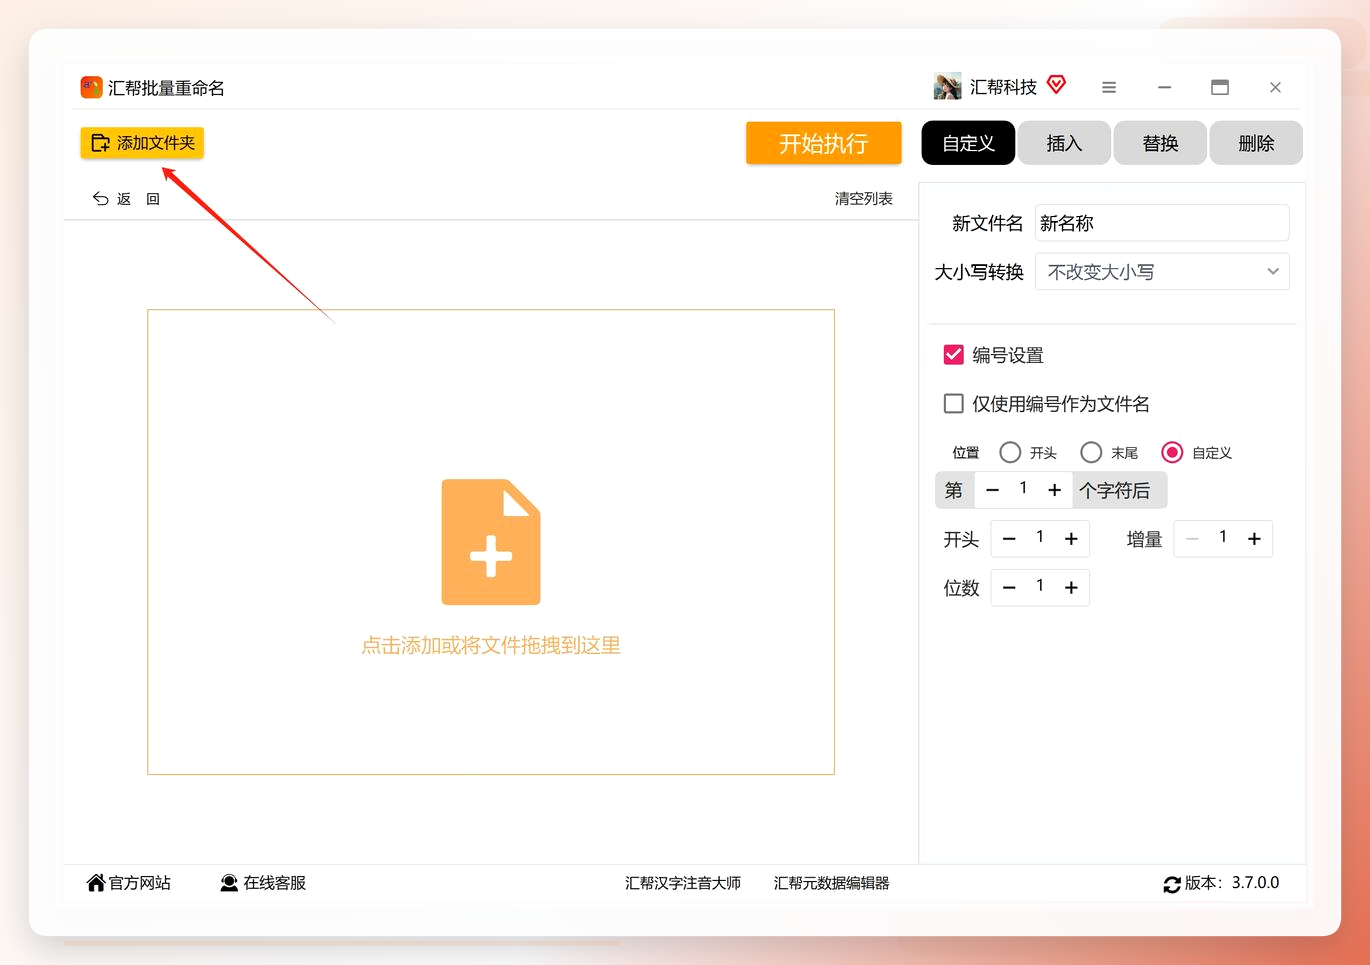Screen dimensions: 1370x965
Task: Click the 版本: 3.7.0.0 text
Action: point(1232,883)
